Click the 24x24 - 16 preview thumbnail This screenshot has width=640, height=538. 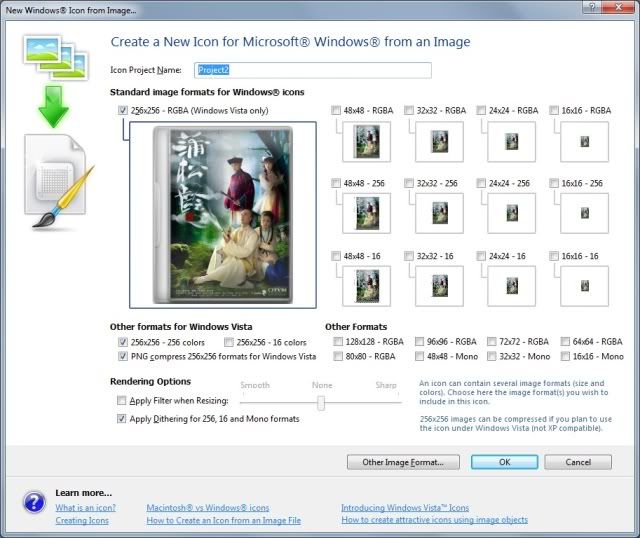coord(511,286)
